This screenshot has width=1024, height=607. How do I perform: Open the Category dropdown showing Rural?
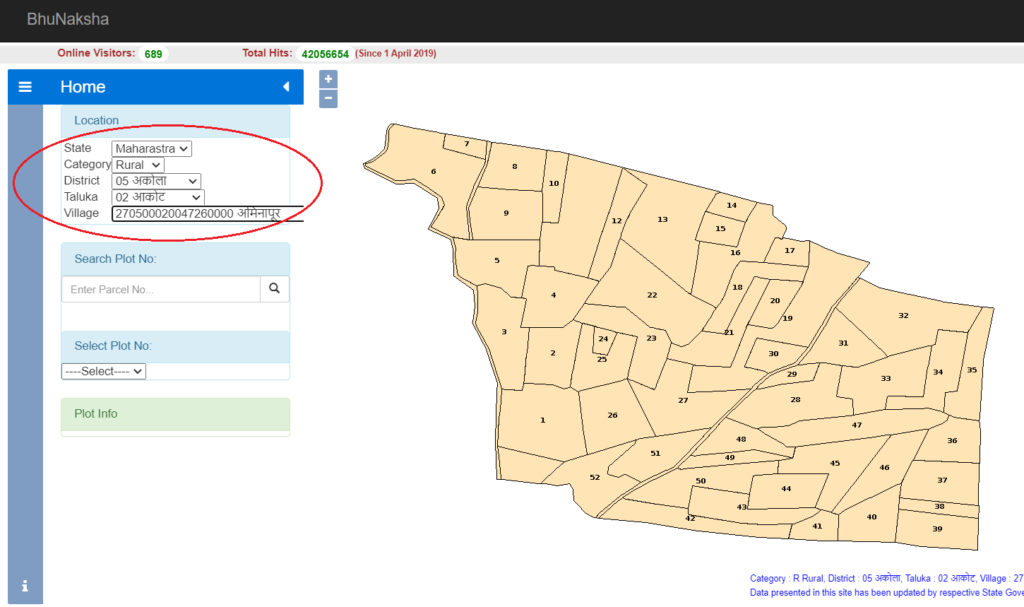(137, 164)
